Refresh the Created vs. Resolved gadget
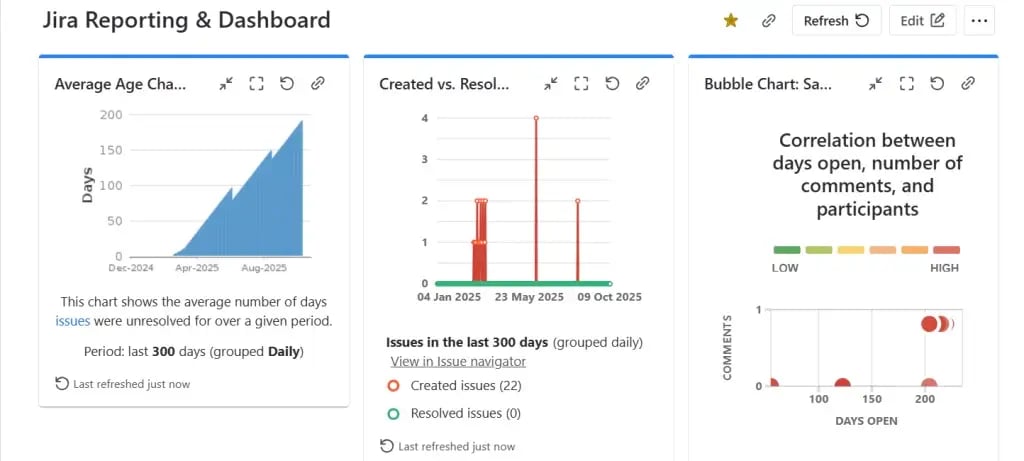Image resolution: width=1024 pixels, height=461 pixels. click(x=612, y=84)
